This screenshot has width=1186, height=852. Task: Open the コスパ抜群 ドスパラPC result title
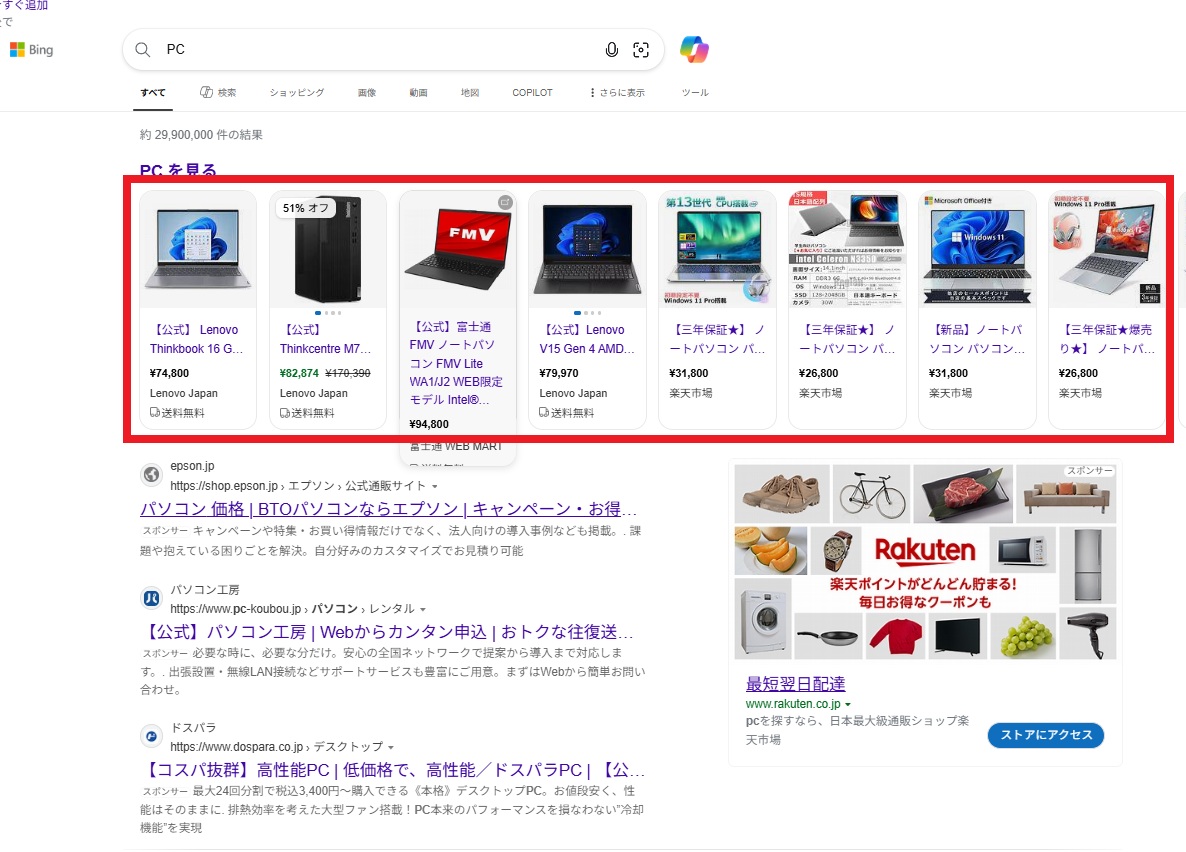click(x=393, y=770)
